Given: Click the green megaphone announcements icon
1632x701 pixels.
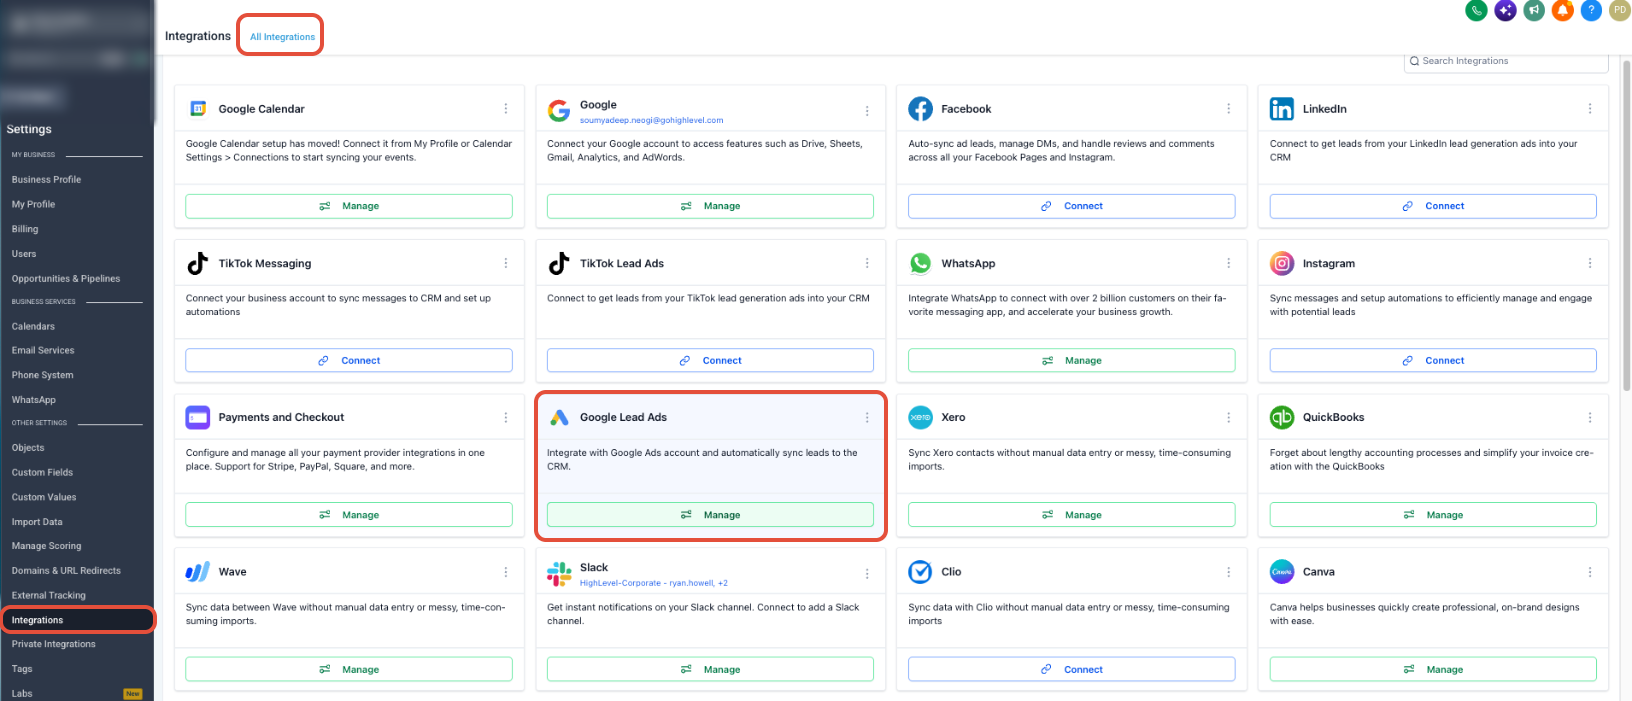Looking at the screenshot, I should coord(1534,10).
